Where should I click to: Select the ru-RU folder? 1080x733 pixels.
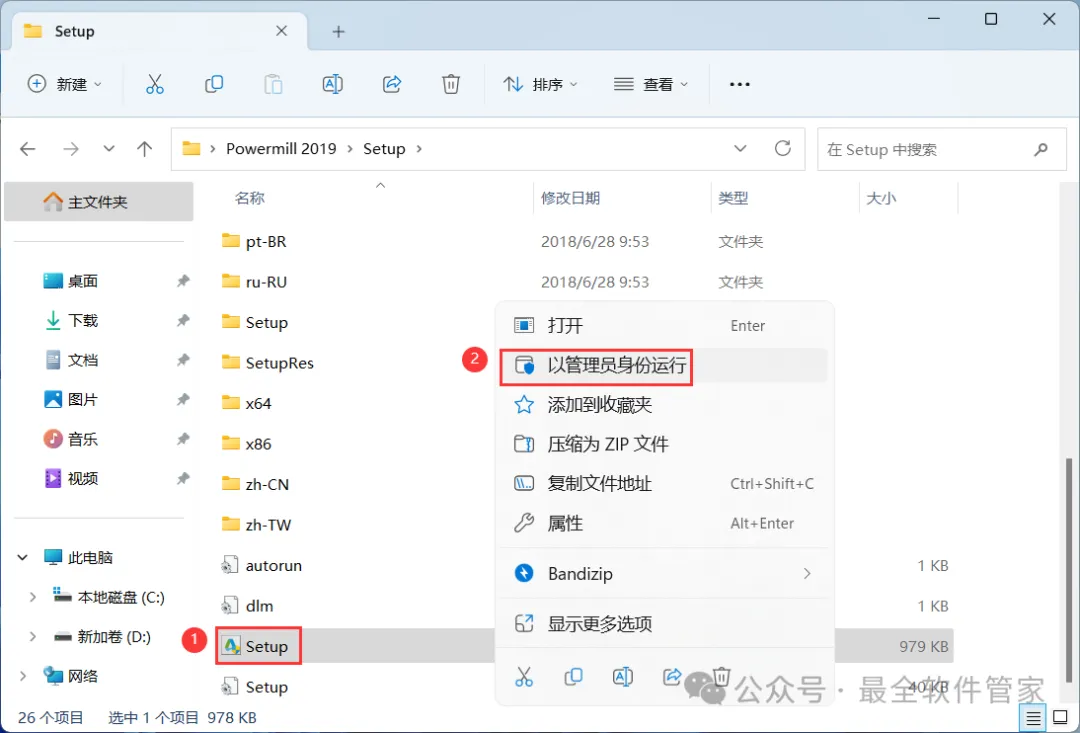254,282
